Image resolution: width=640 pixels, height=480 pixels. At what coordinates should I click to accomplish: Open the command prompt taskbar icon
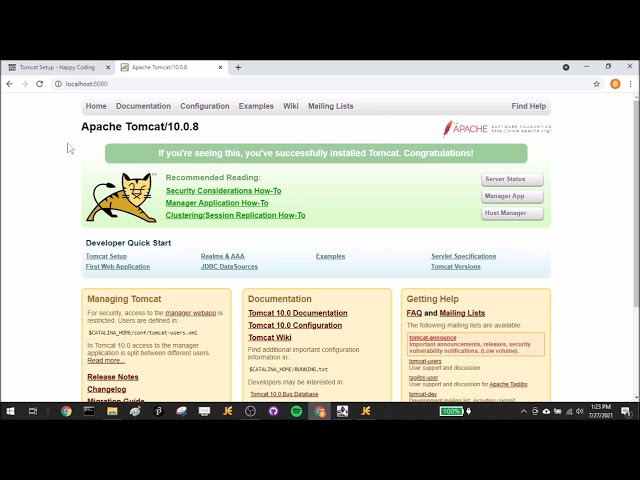click(x=89, y=411)
